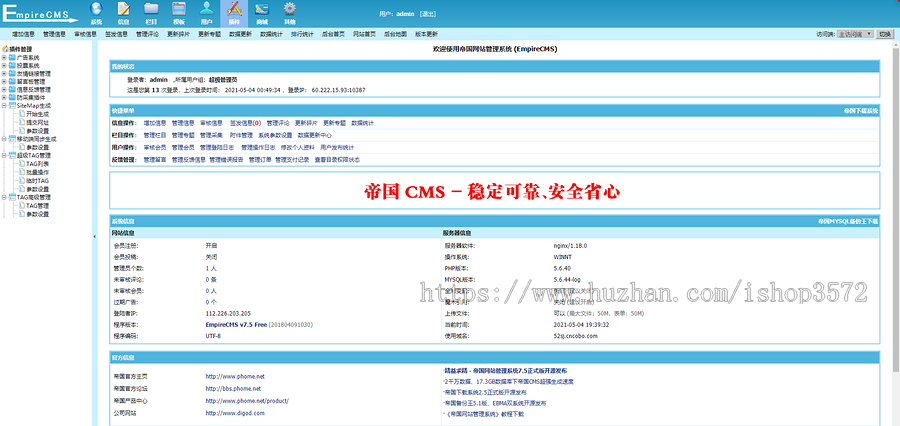This screenshot has height=426, width=900.
Task: Click the 信息反馈管理 folder icon
Action: coord(13,90)
